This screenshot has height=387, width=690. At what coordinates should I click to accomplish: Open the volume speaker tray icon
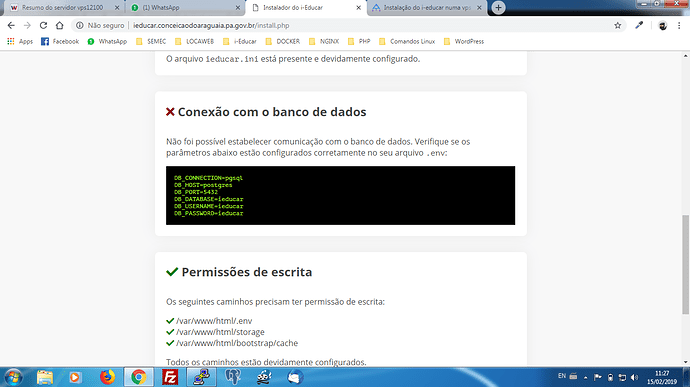634,377
